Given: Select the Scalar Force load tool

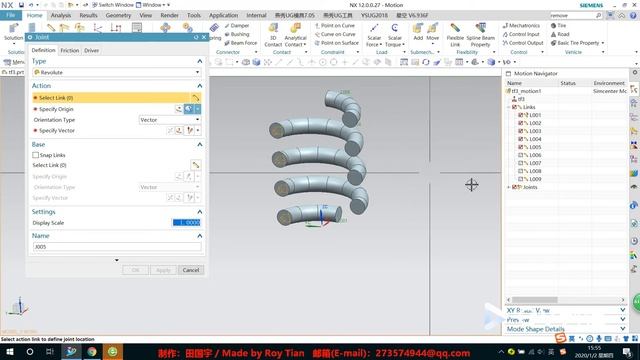Looking at the screenshot, I should click(x=374, y=35).
